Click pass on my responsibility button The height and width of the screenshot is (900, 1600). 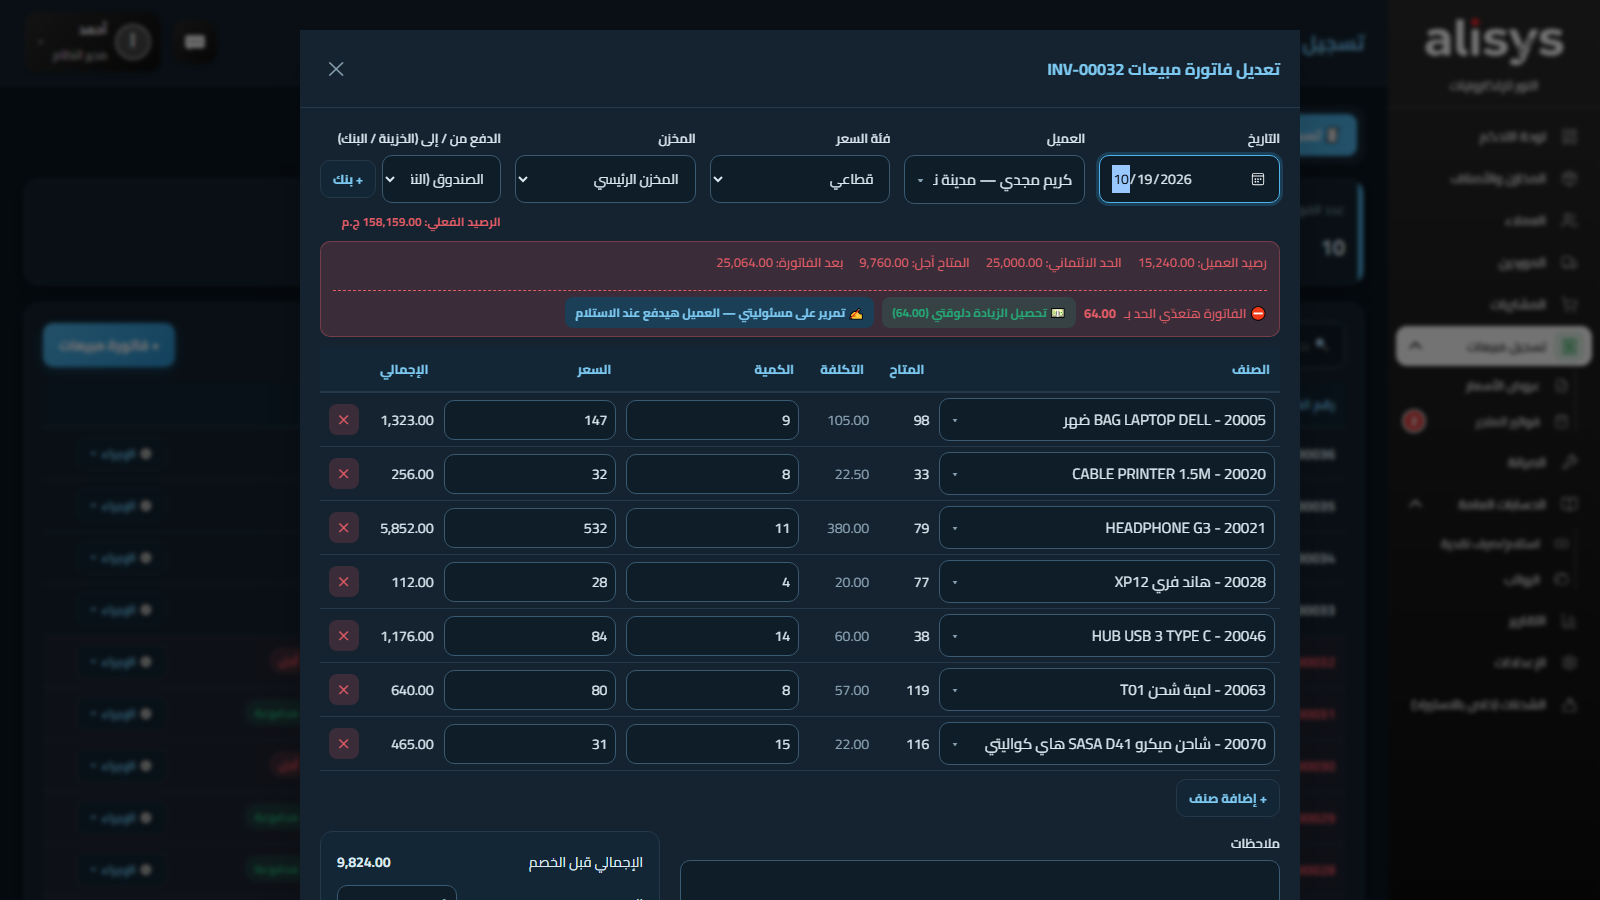click(719, 313)
